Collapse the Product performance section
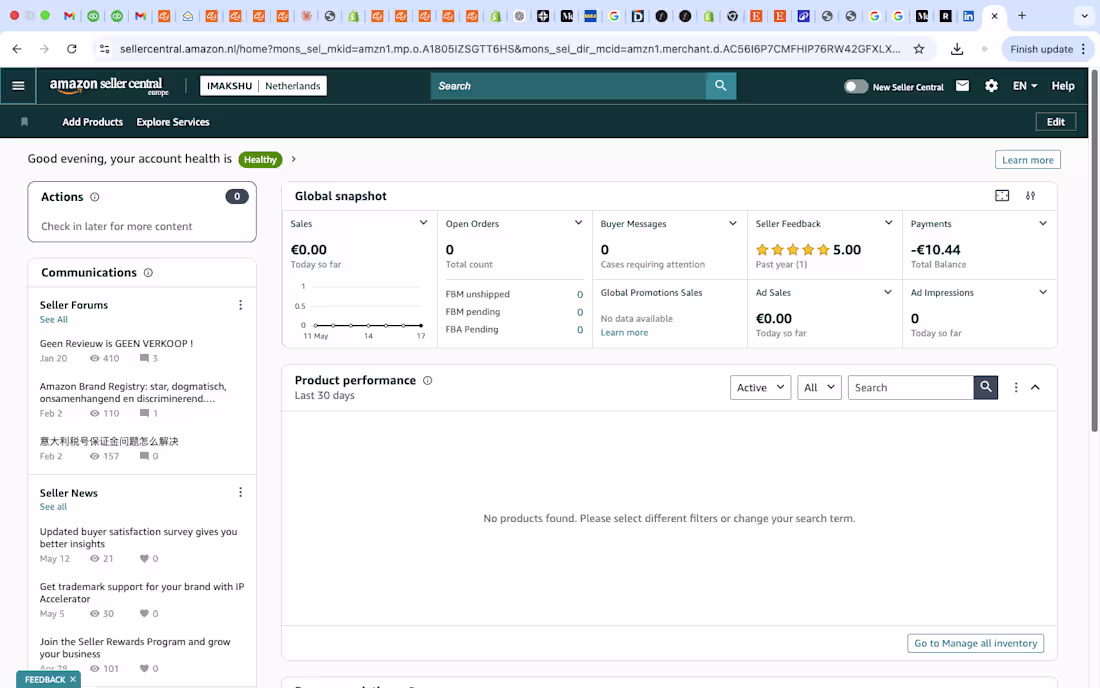This screenshot has height=688, width=1100. tap(1035, 387)
